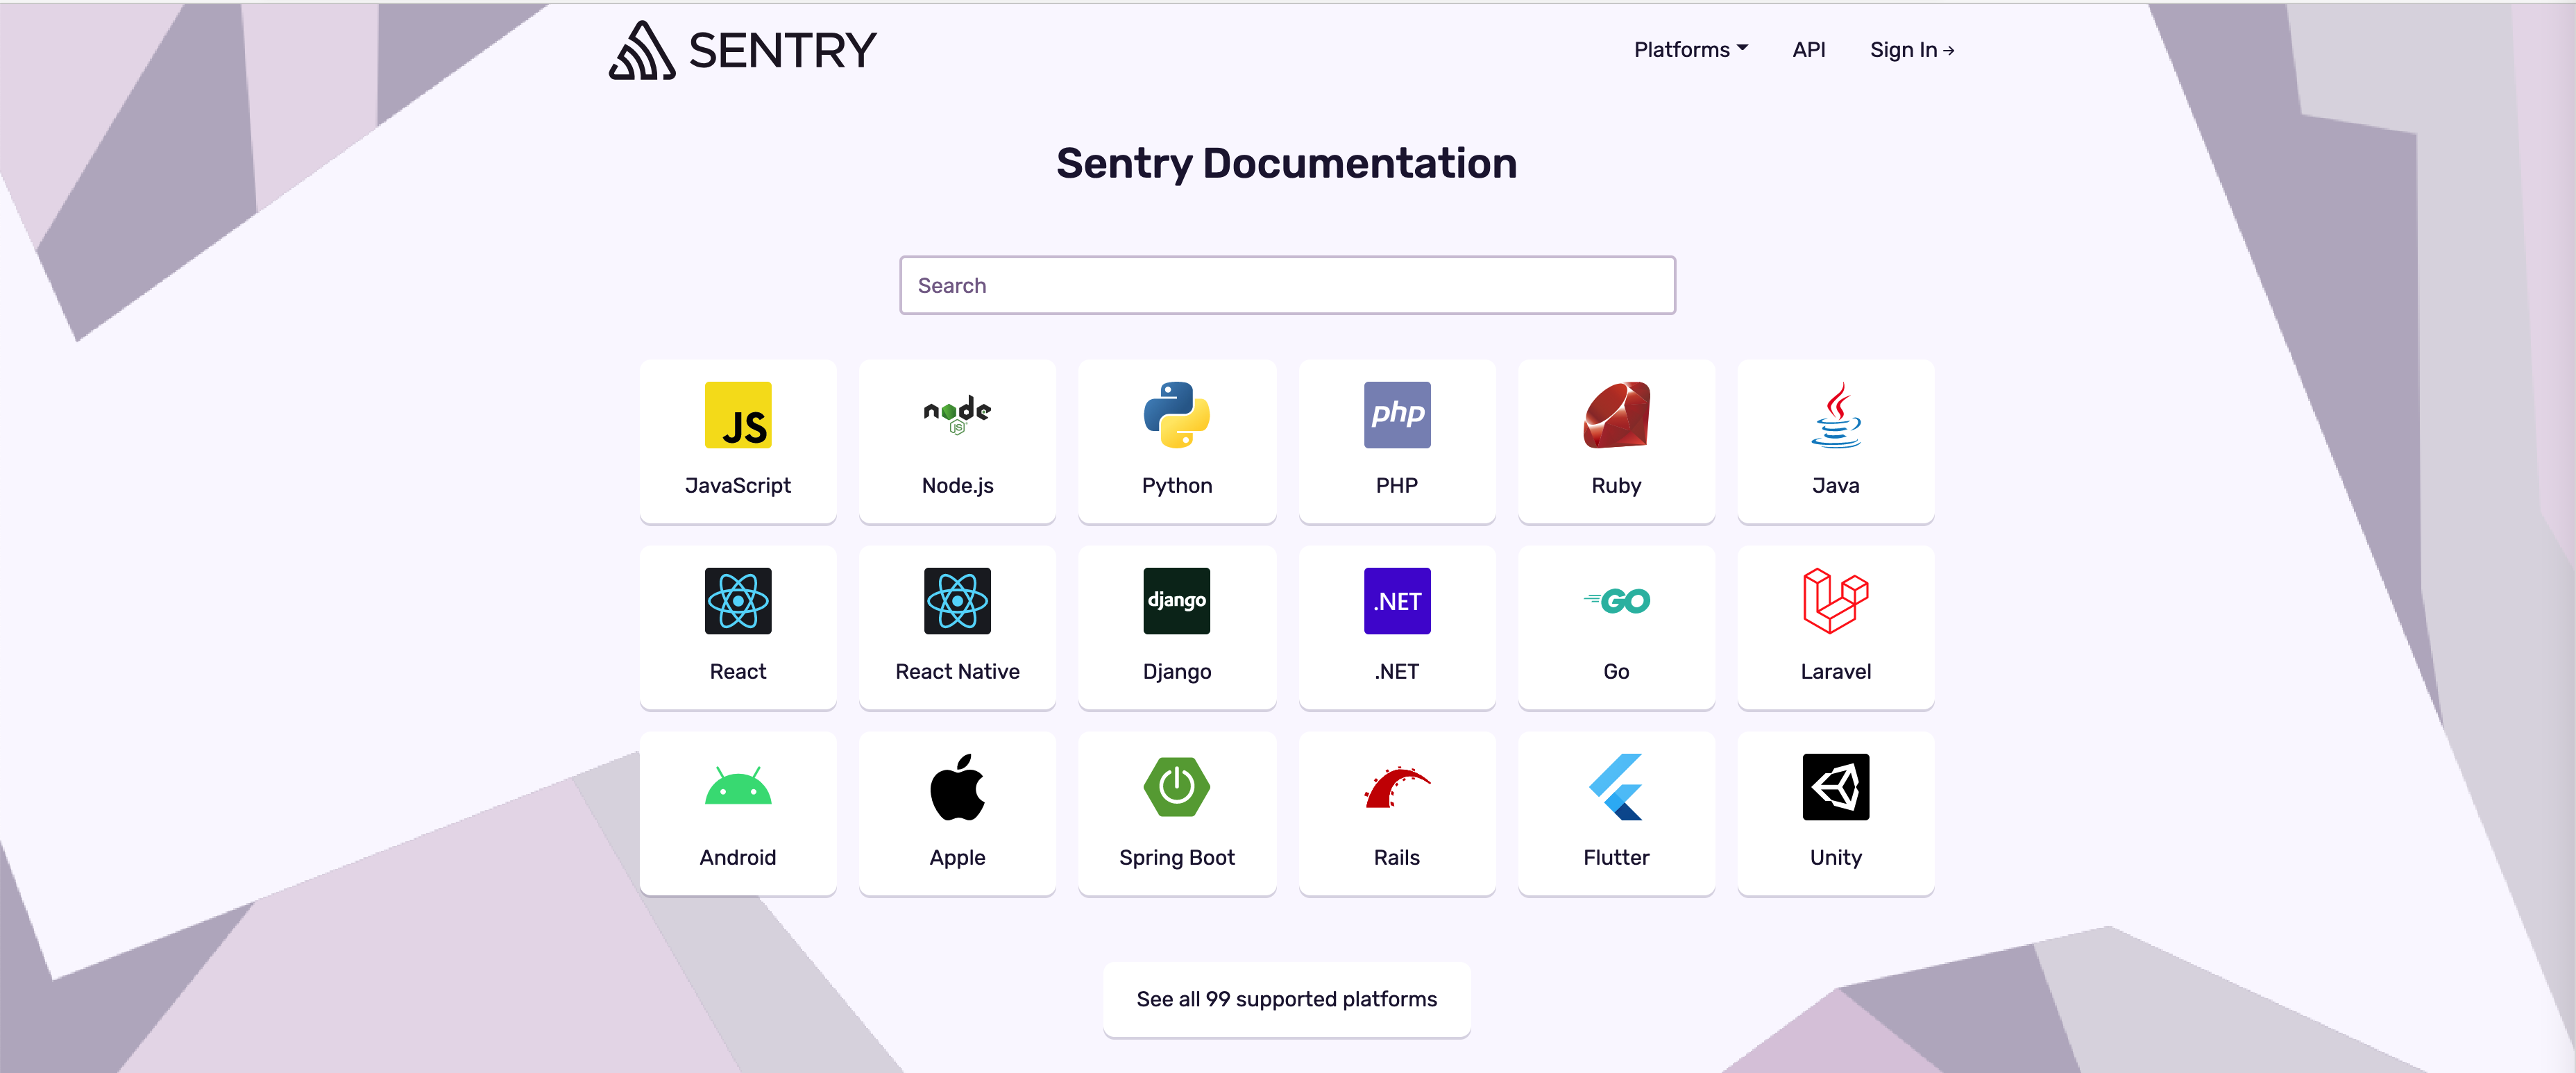Go to Sign In page
This screenshot has height=1073, width=2576.
(1912, 50)
